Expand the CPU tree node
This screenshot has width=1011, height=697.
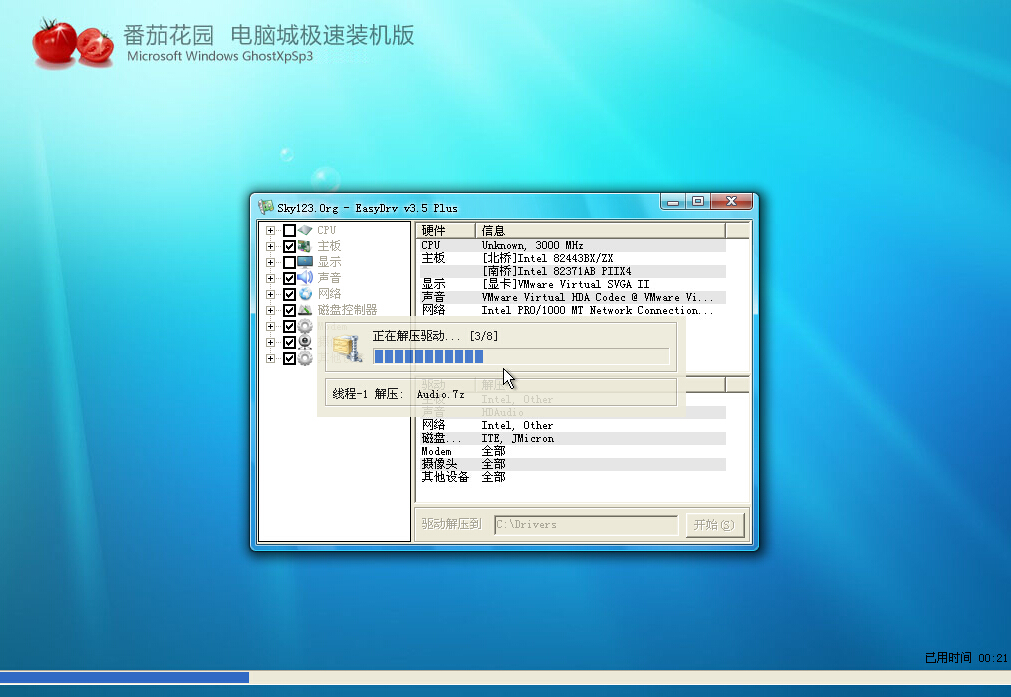pos(271,230)
